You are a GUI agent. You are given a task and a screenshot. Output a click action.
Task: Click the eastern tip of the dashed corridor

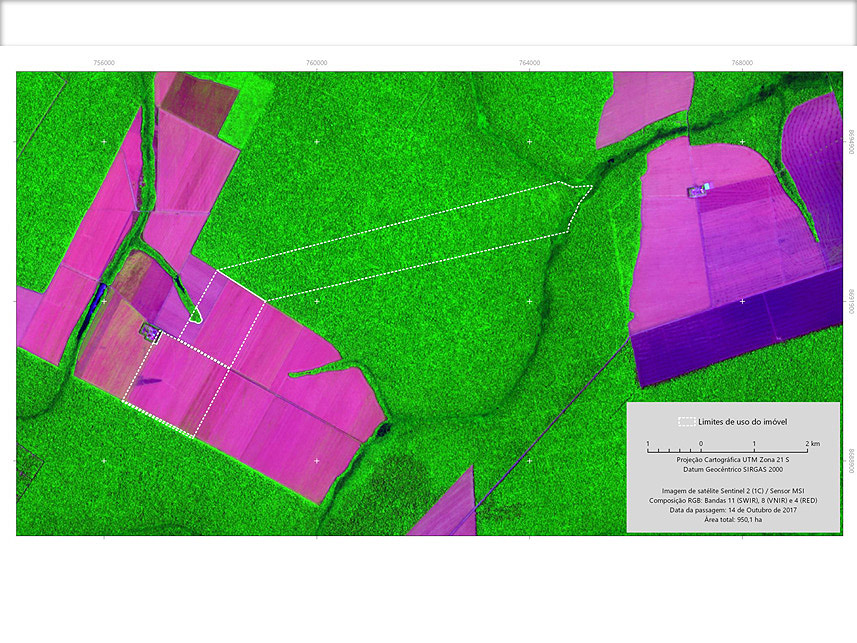point(590,186)
